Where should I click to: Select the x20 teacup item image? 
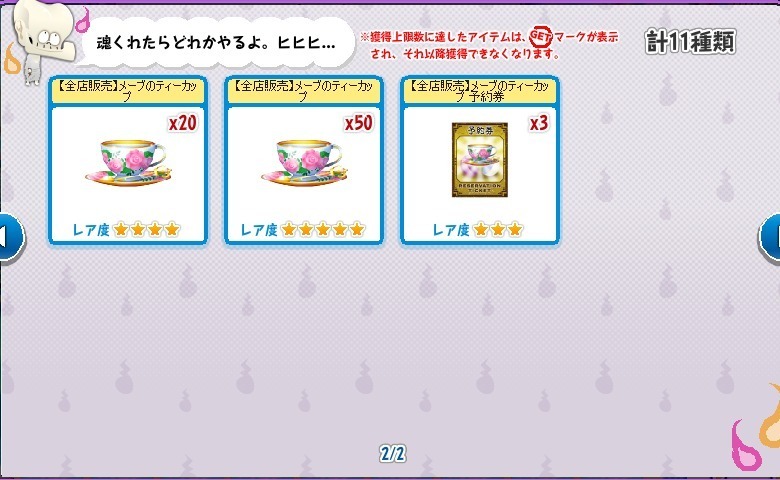pyautogui.click(x=128, y=163)
